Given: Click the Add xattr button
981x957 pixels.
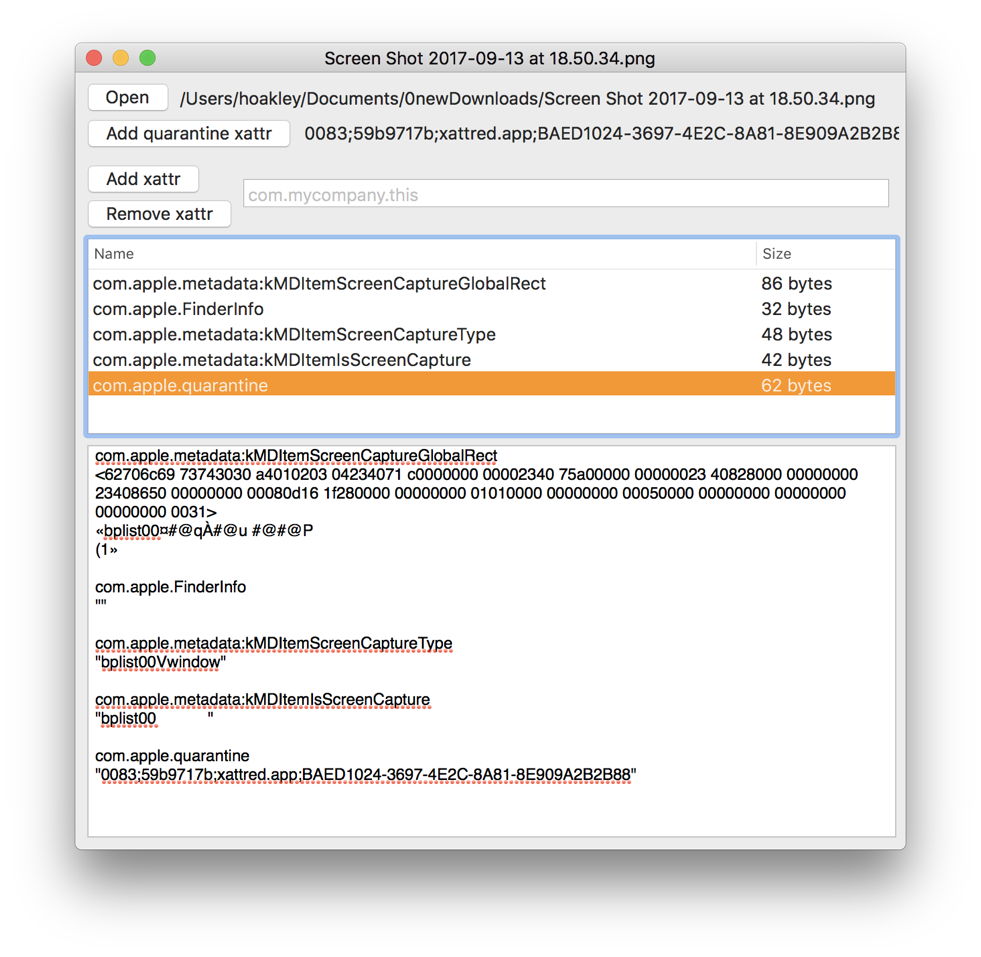Looking at the screenshot, I should [x=143, y=179].
